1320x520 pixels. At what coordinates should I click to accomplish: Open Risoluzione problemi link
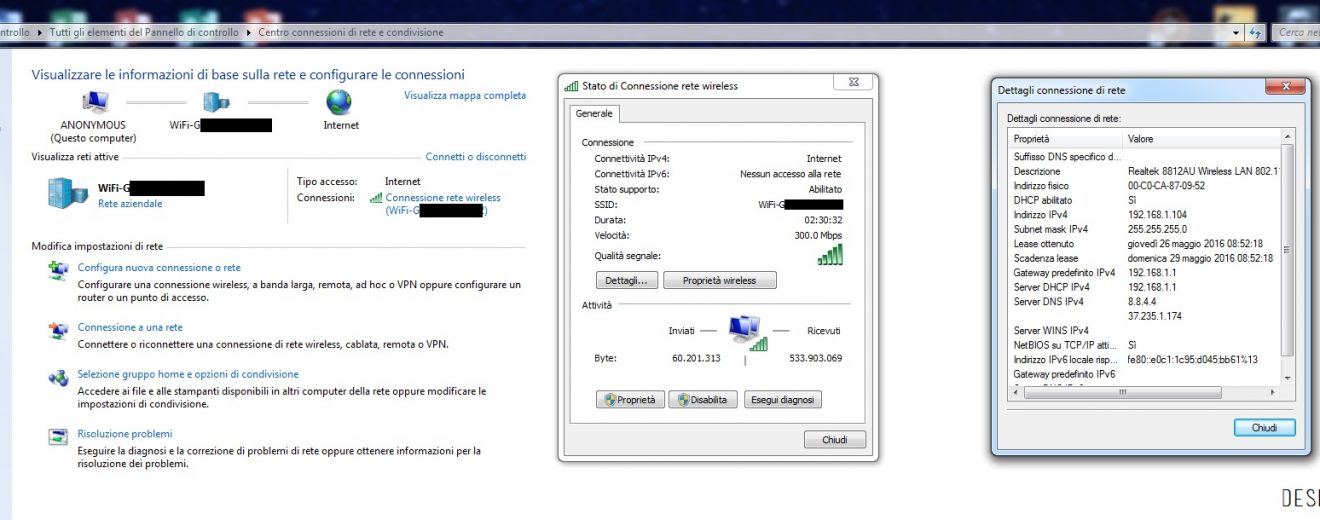(x=125, y=434)
